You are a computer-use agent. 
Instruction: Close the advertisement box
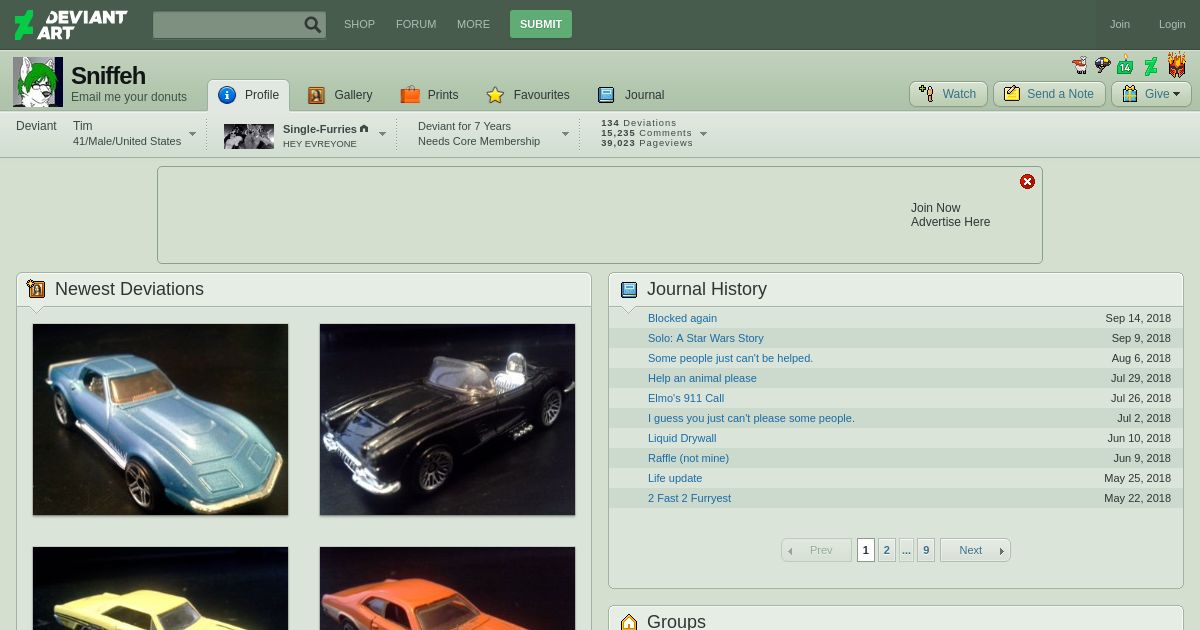pyautogui.click(x=1027, y=181)
